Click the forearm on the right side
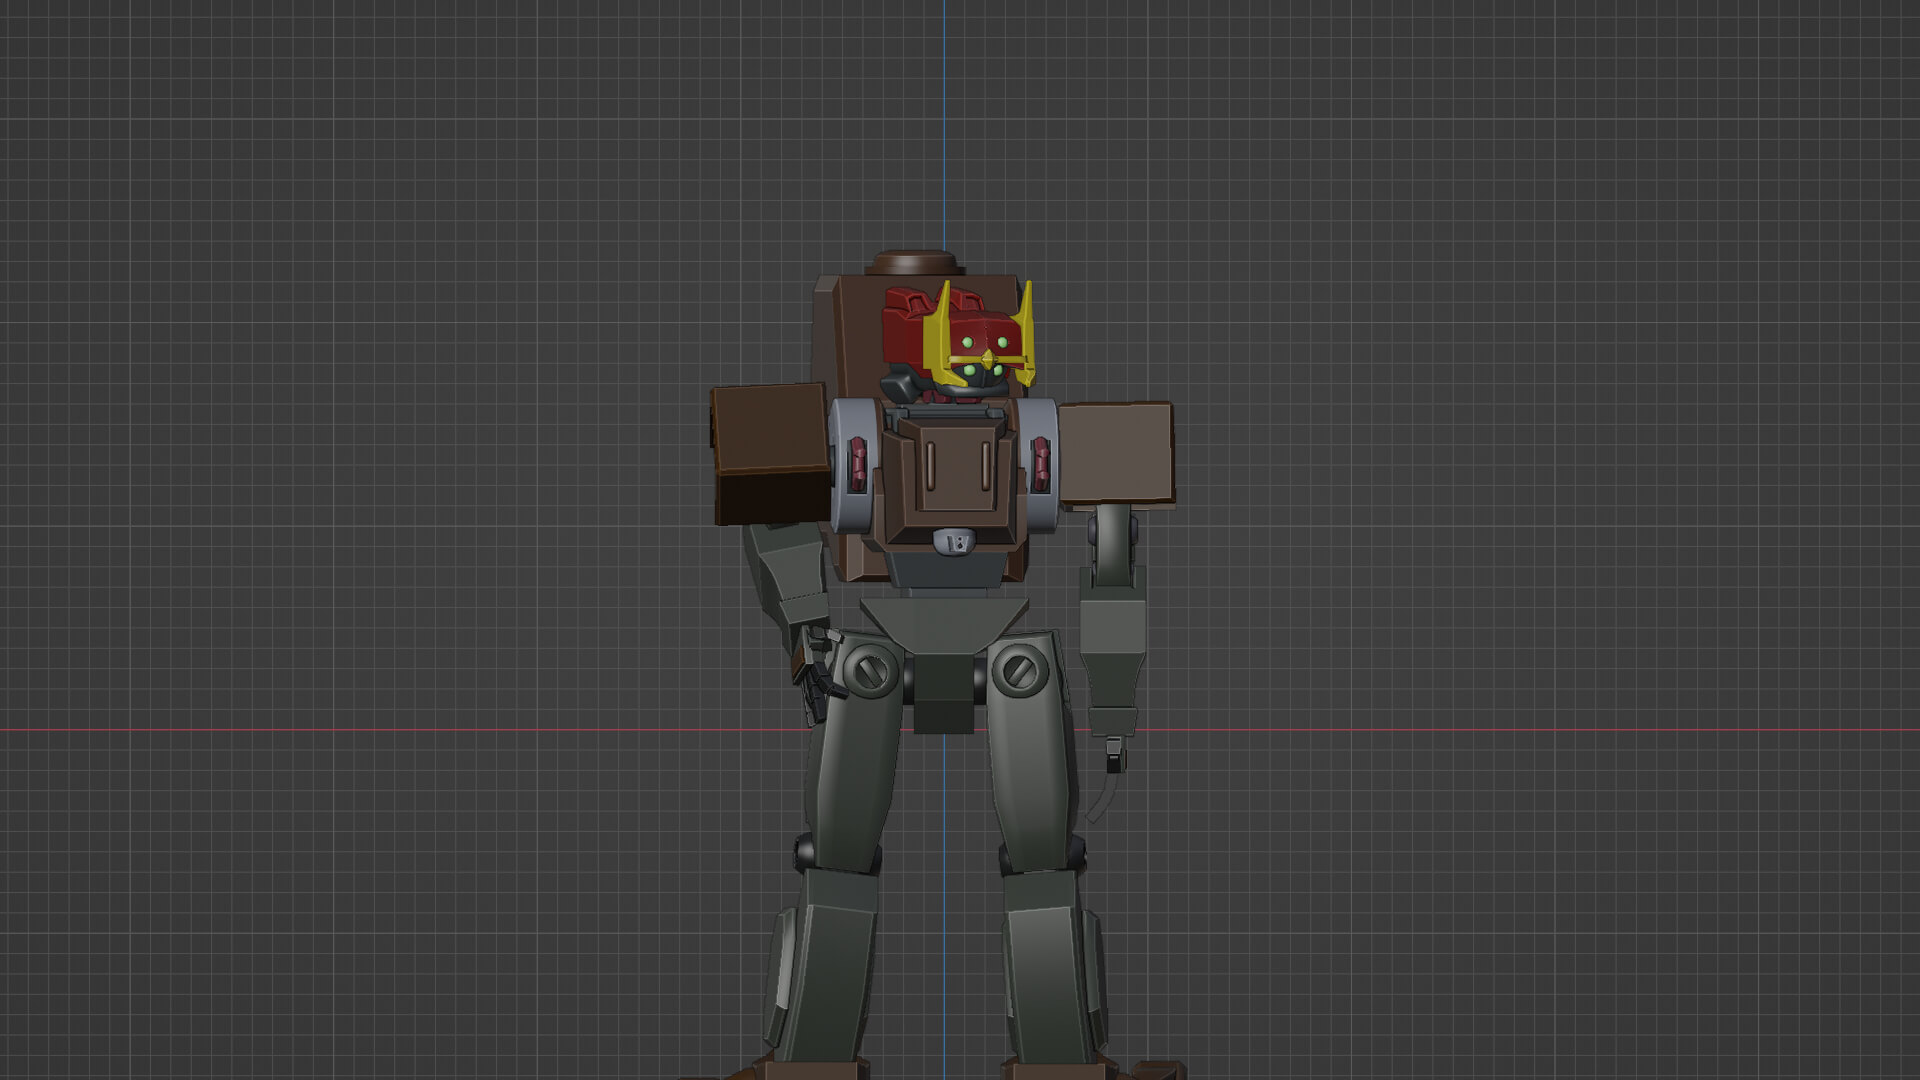 click(x=1112, y=650)
